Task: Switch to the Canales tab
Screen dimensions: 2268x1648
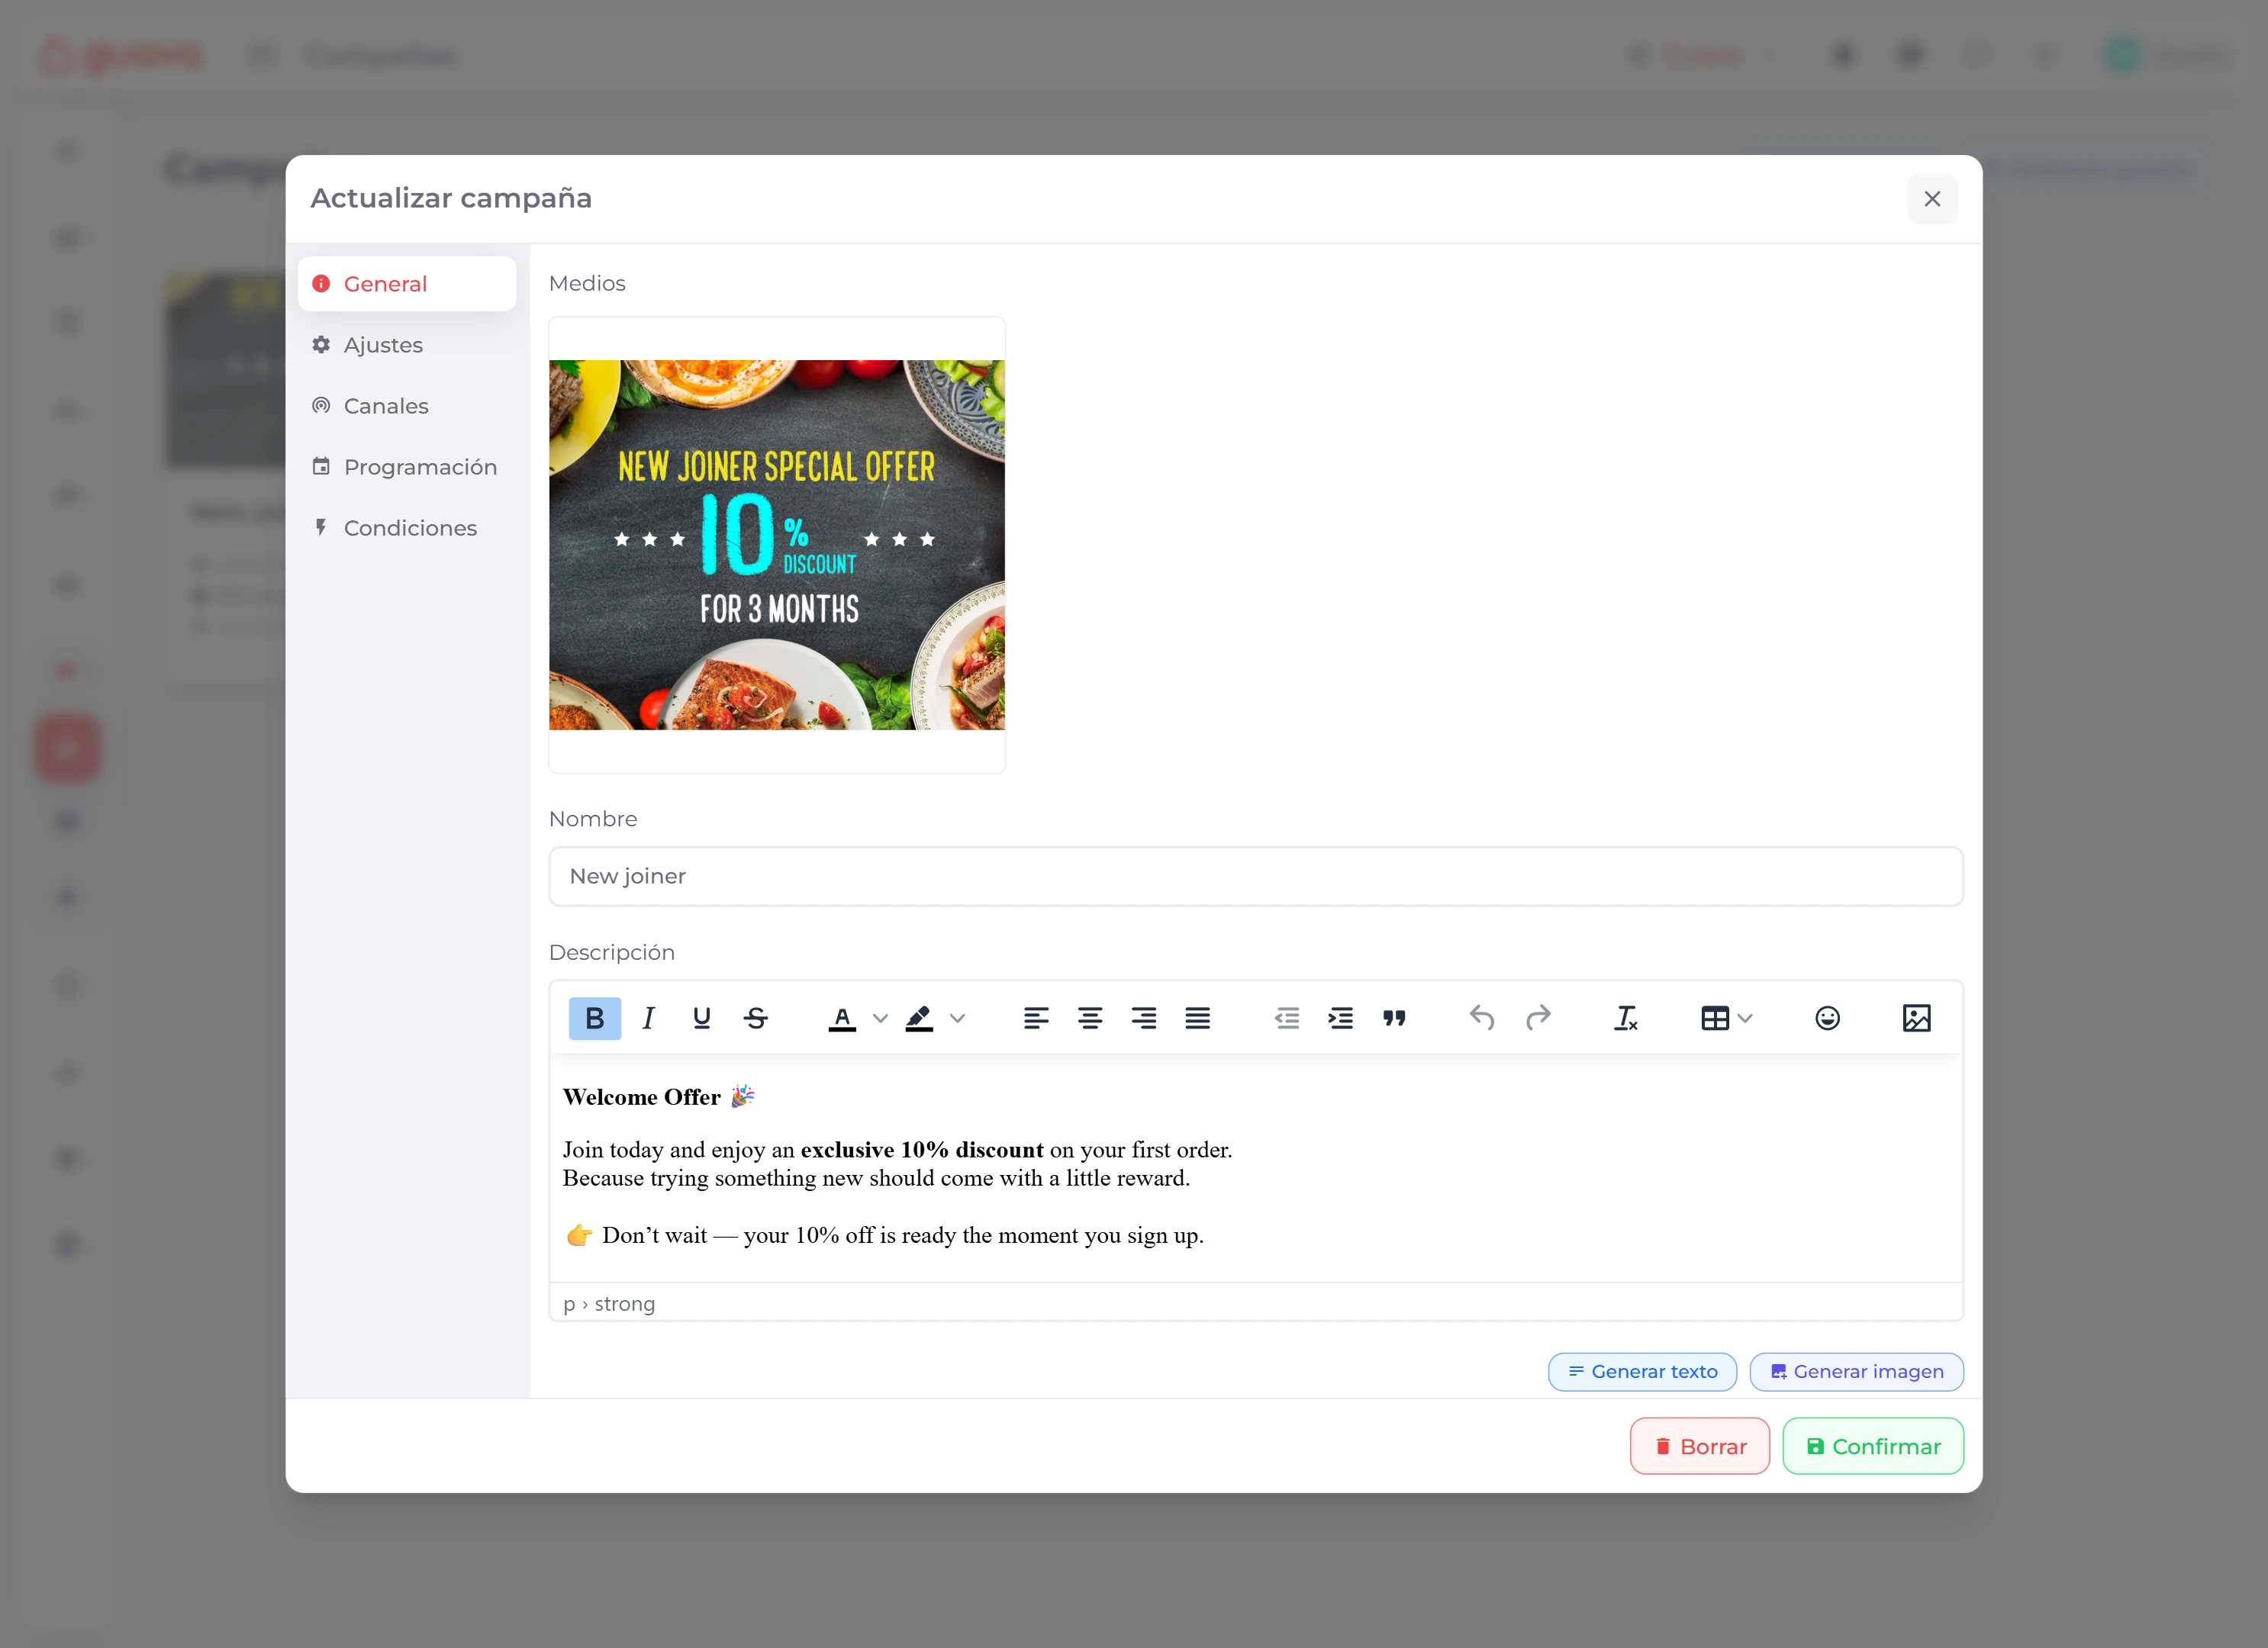Action: [386, 405]
